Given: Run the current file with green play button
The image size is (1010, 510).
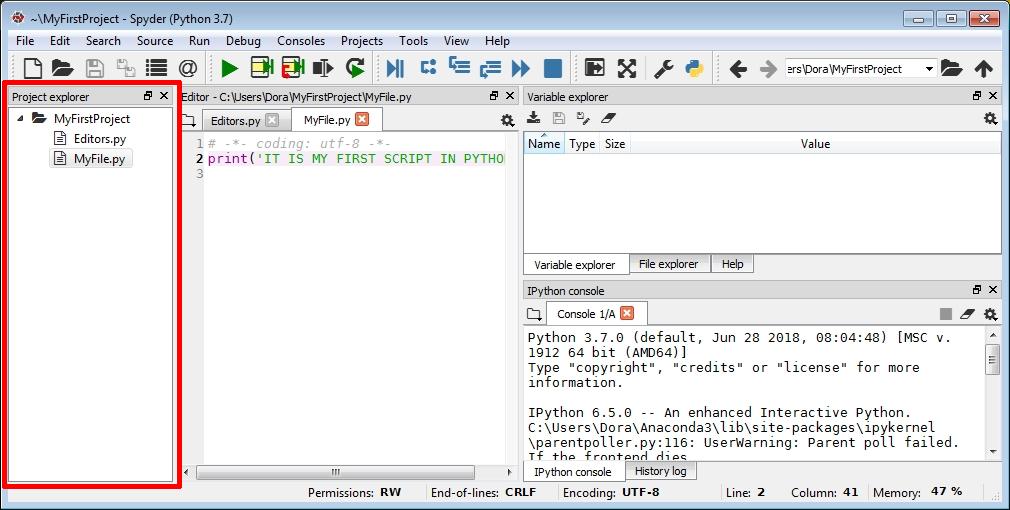Looking at the screenshot, I should pos(230,69).
